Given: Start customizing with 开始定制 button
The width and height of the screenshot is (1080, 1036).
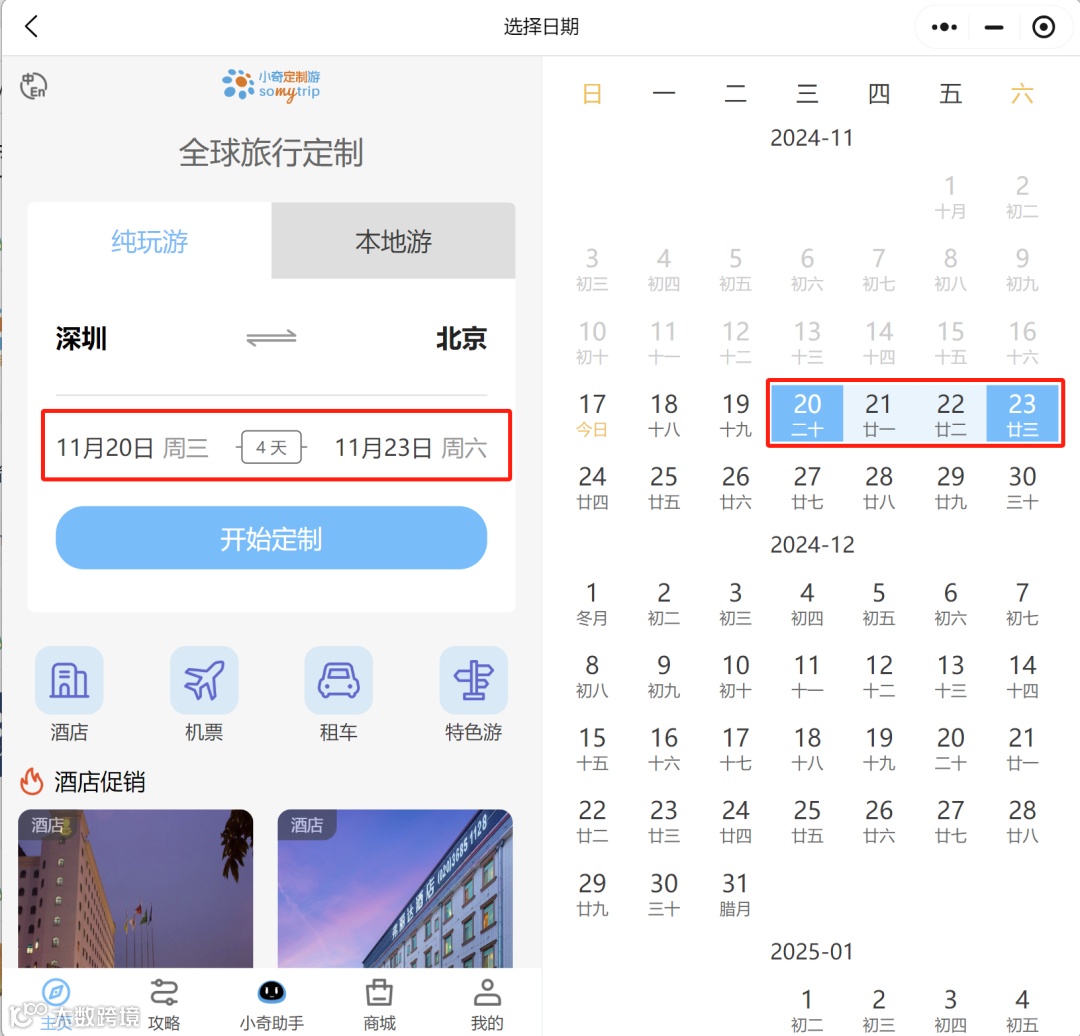Looking at the screenshot, I should [x=271, y=538].
